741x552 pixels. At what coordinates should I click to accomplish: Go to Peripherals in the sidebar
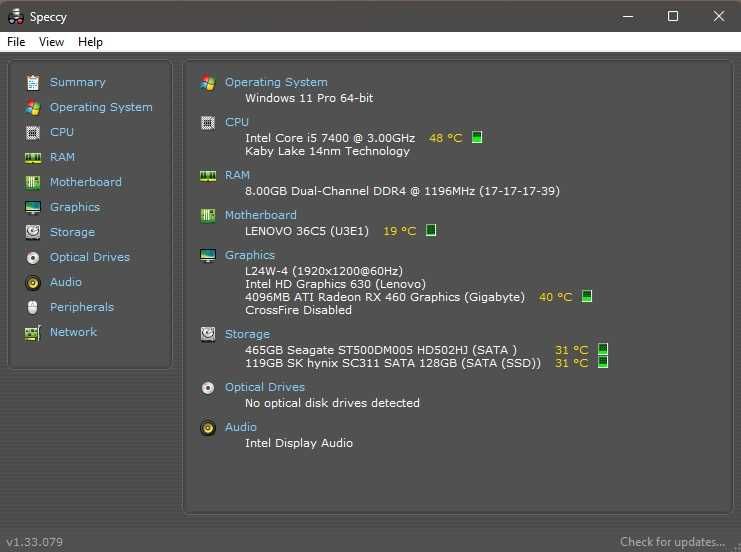(82, 308)
